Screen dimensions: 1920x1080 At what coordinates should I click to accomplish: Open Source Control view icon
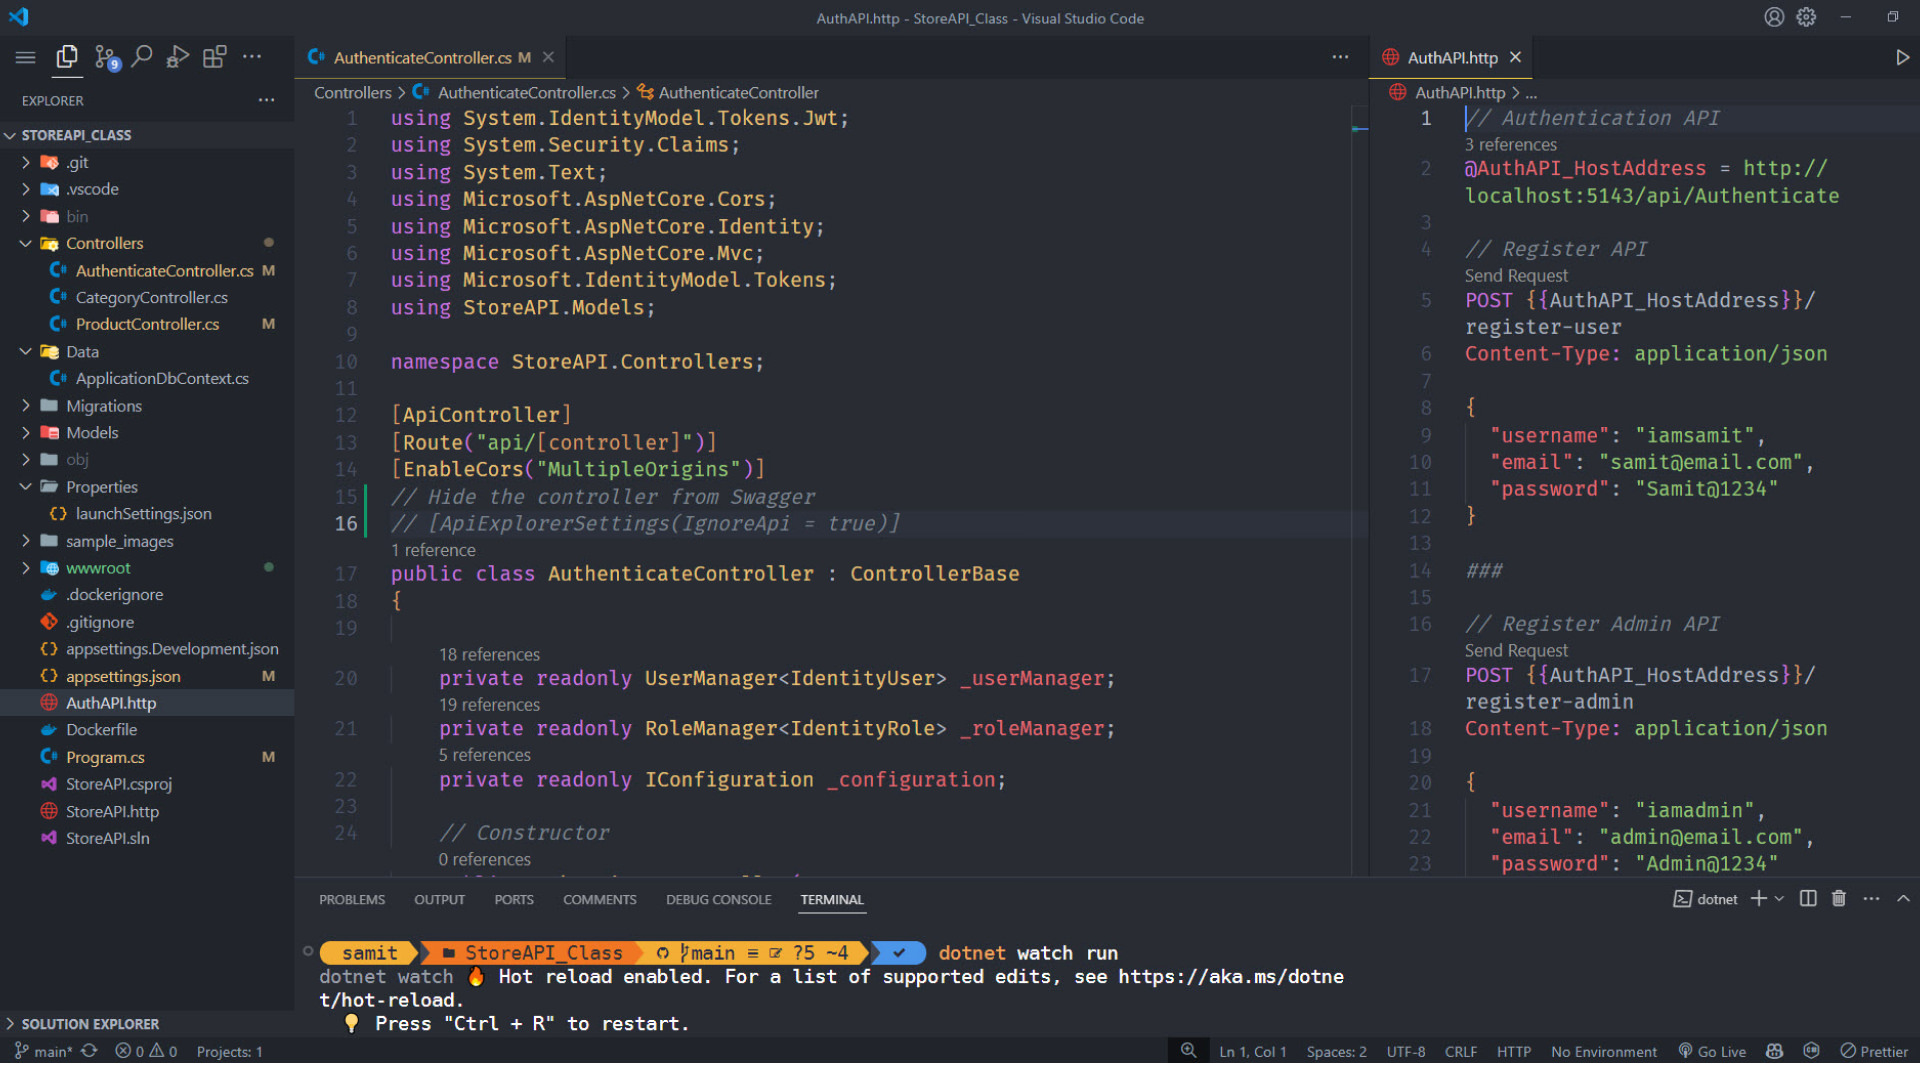(x=106, y=57)
